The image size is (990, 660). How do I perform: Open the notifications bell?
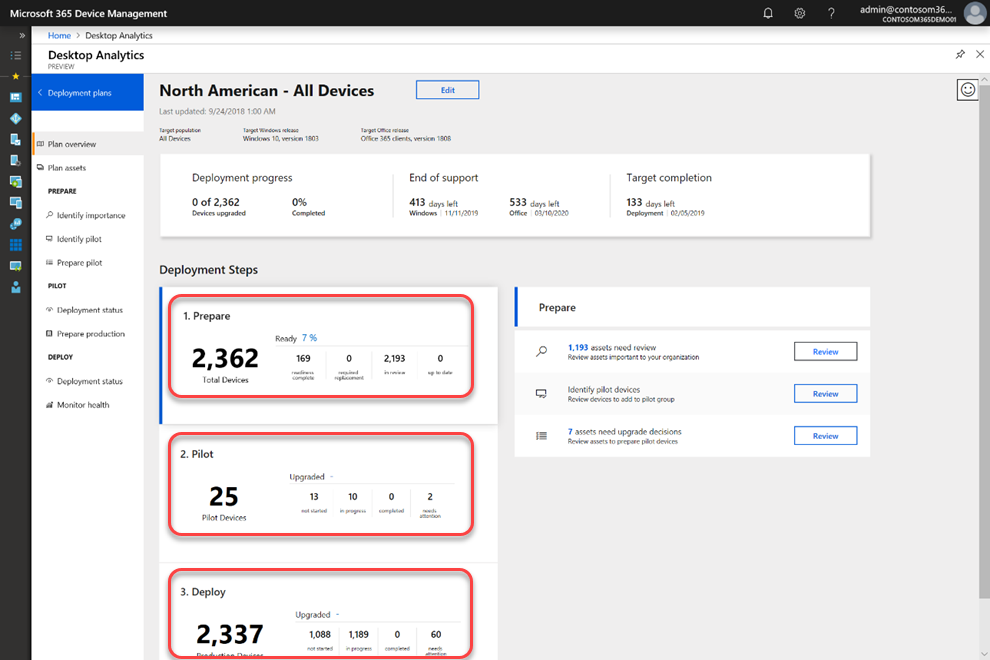[768, 13]
